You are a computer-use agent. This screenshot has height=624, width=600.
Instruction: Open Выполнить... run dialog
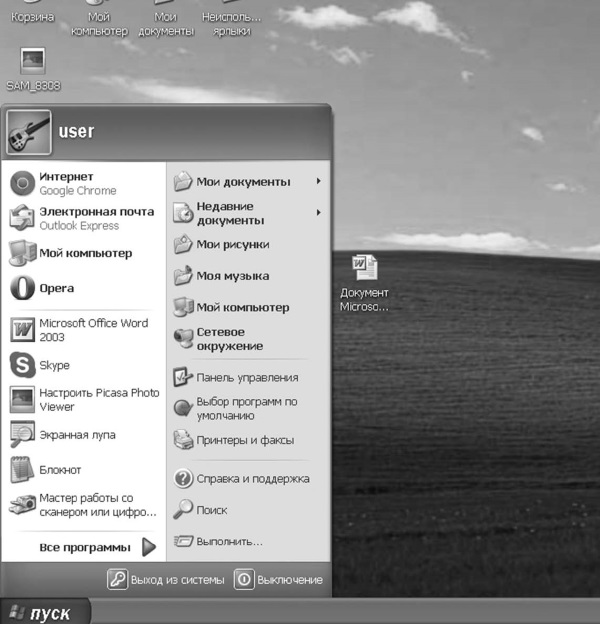229,542
